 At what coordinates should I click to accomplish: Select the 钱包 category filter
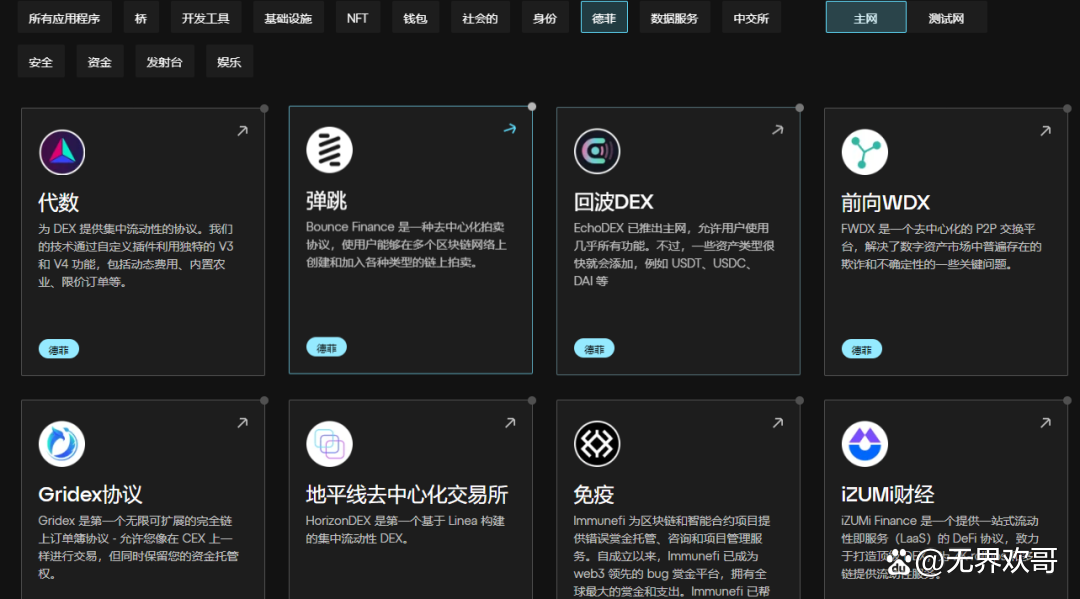pos(415,18)
